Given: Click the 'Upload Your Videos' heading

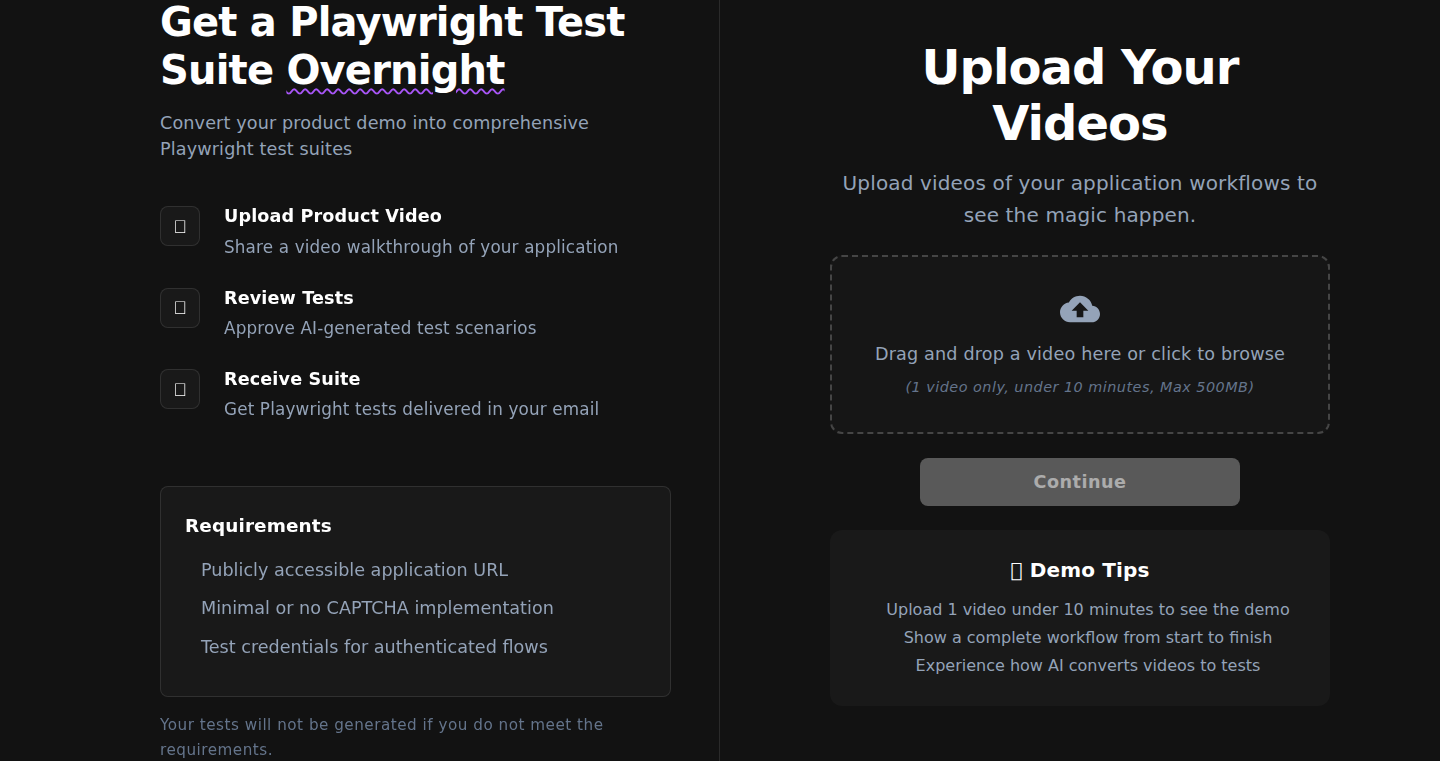Looking at the screenshot, I should pyautogui.click(x=1080, y=95).
